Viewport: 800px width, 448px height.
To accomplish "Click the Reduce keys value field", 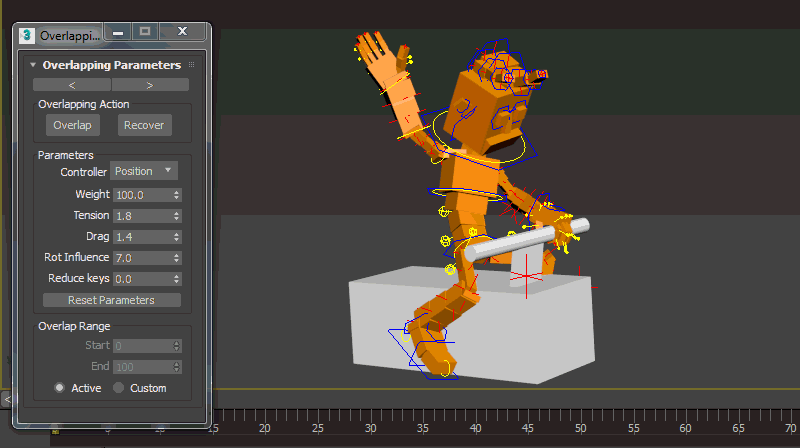I will [141, 279].
